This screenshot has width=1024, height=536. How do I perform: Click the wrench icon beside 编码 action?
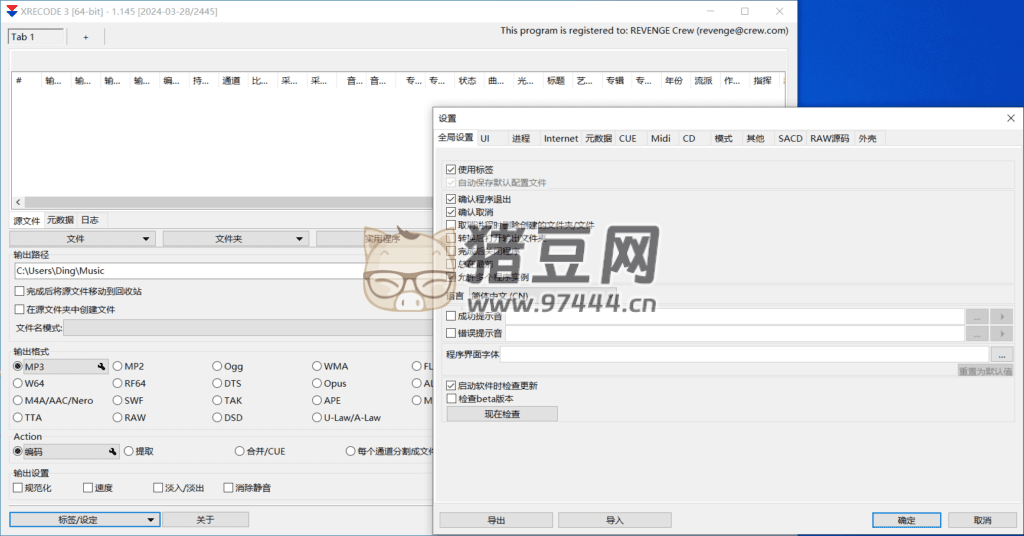pyautogui.click(x=114, y=452)
